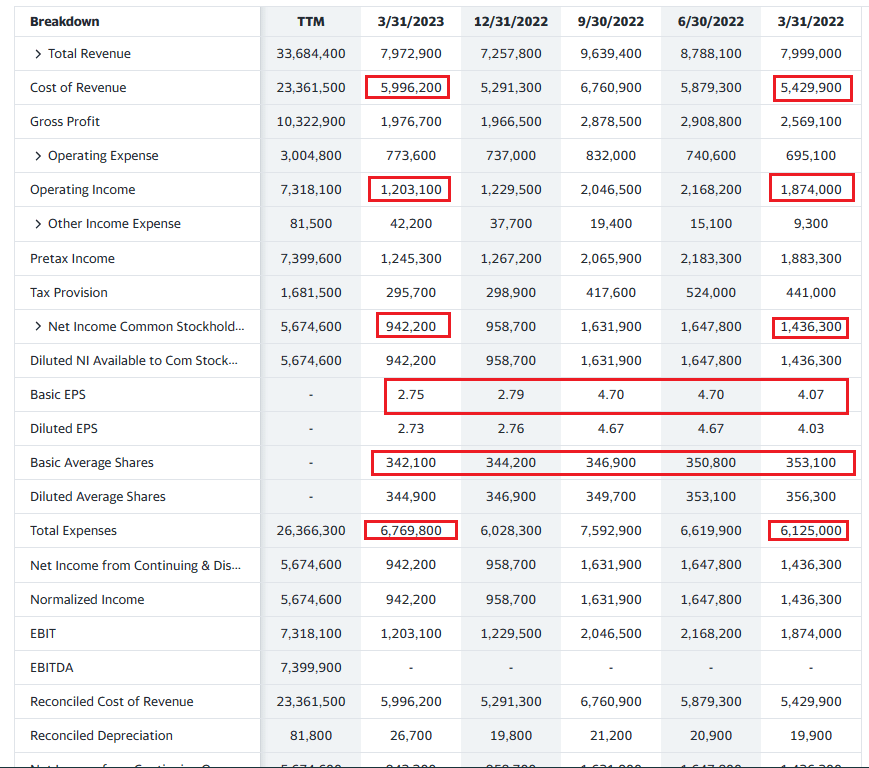This screenshot has height=768, width=869.
Task: Click the 9/30/2022 column header
Action: pos(610,21)
